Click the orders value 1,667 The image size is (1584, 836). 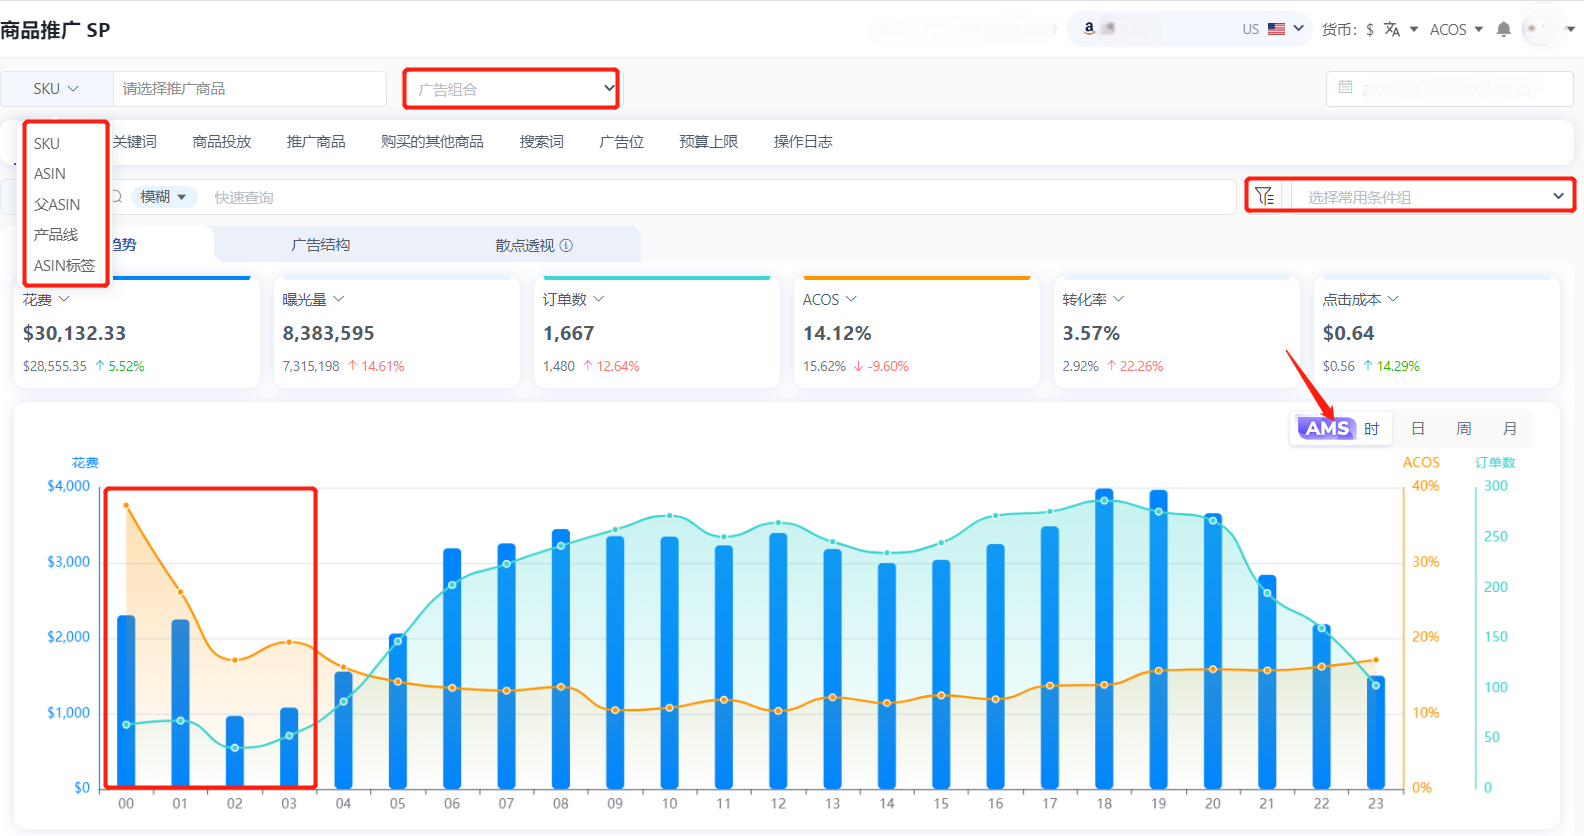pos(568,333)
